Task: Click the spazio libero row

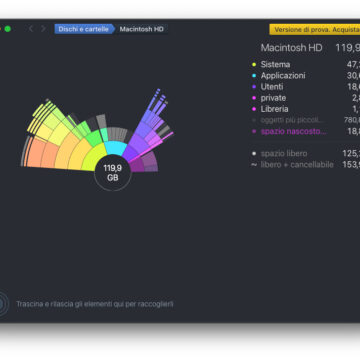Action: (305, 154)
